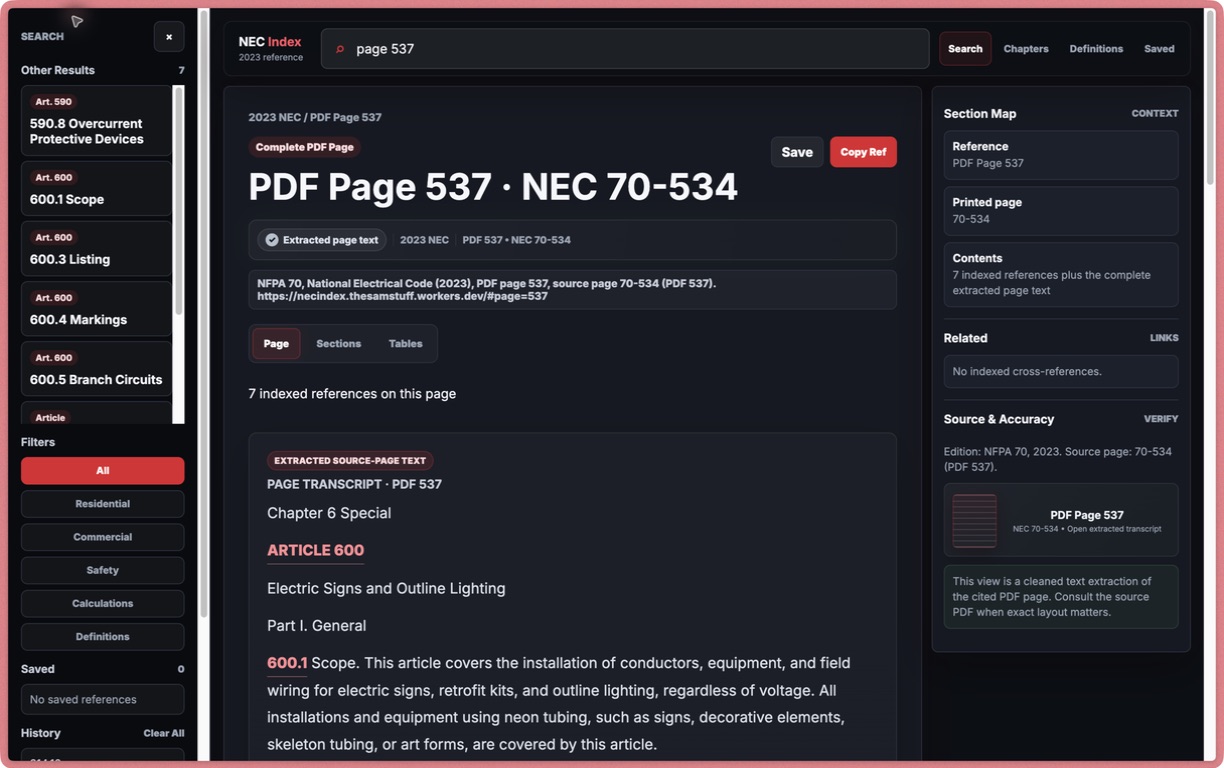The width and height of the screenshot is (1224, 768).
Task: Click the 2023 NEC / PDF Page 537 breadcrumb
Action: click(x=315, y=117)
